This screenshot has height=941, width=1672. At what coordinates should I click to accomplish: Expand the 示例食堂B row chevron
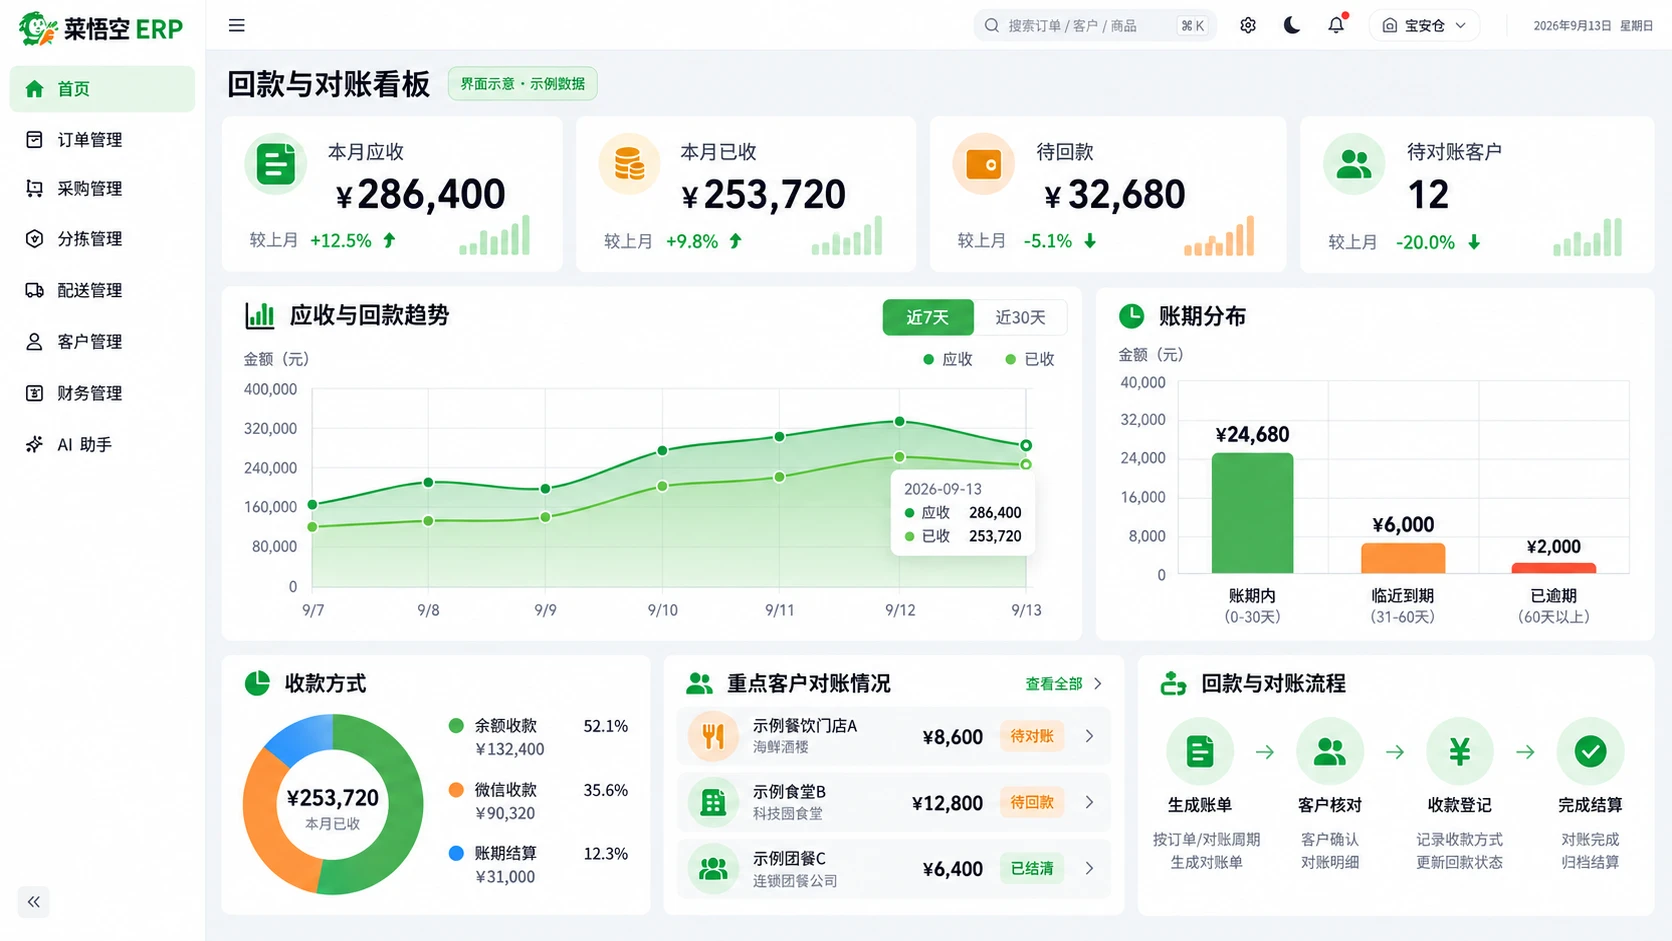pos(1089,802)
